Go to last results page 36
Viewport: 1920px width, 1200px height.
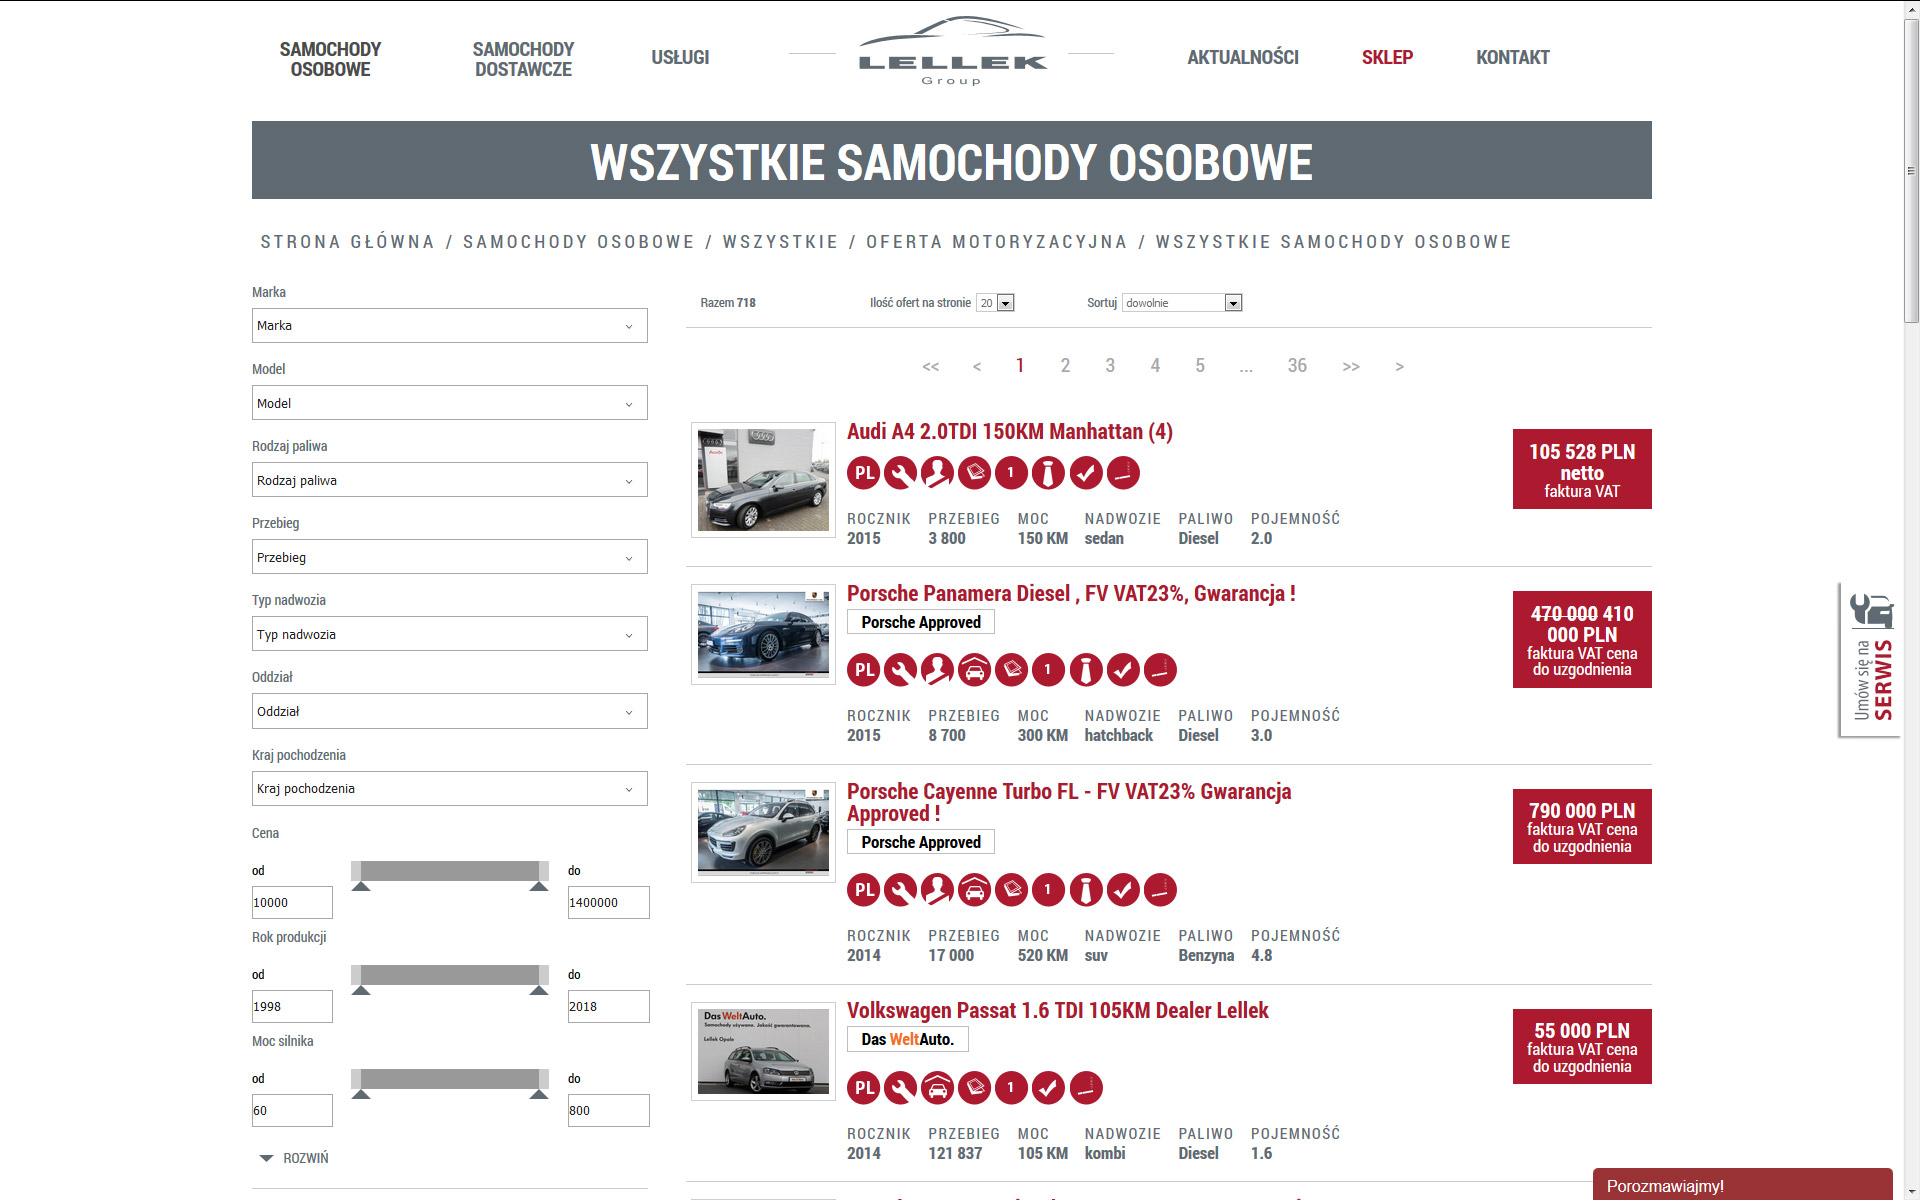[x=1297, y=366]
